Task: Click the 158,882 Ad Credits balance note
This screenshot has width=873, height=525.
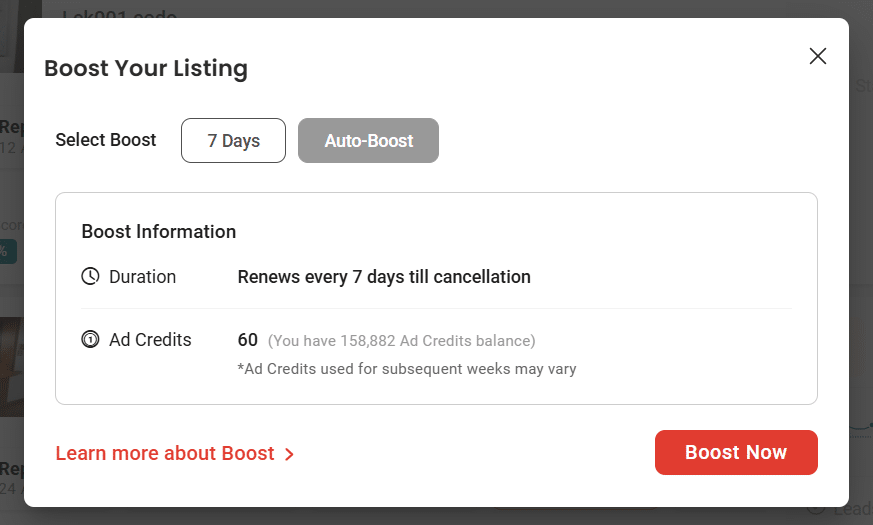Action: (402, 341)
